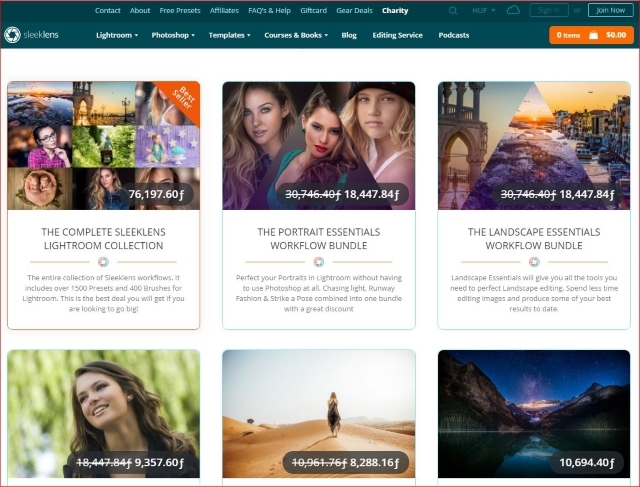The width and height of the screenshot is (640, 487).
Task: Click aperture emblem under Landscape Essentials Workflow Bundle
Action: [x=534, y=262]
